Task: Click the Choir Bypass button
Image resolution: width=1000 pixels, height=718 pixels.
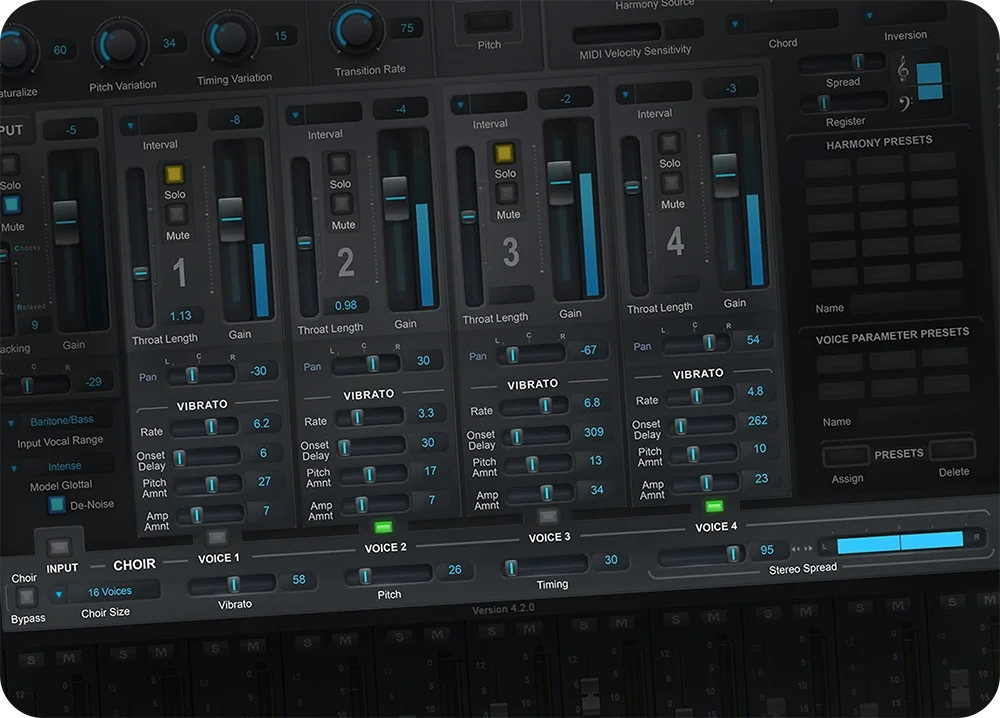Action: (x=26, y=597)
